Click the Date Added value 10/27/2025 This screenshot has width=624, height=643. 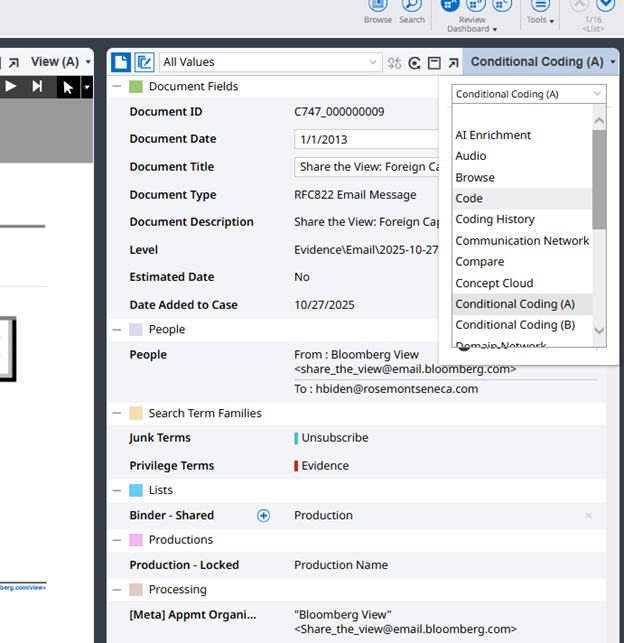pos(324,305)
